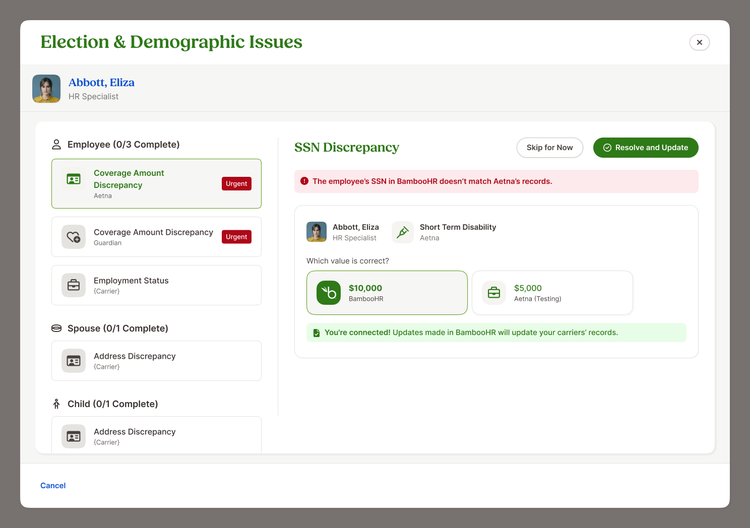Click the Urgent badge on Aetna item
750x528 pixels.
pos(236,184)
